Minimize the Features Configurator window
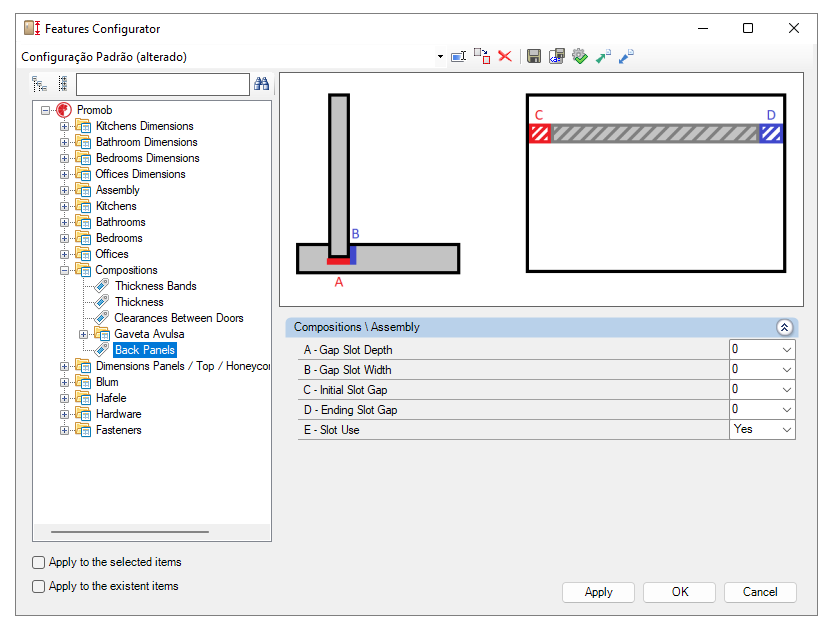Image resolution: width=835 pixels, height=637 pixels. (x=703, y=28)
